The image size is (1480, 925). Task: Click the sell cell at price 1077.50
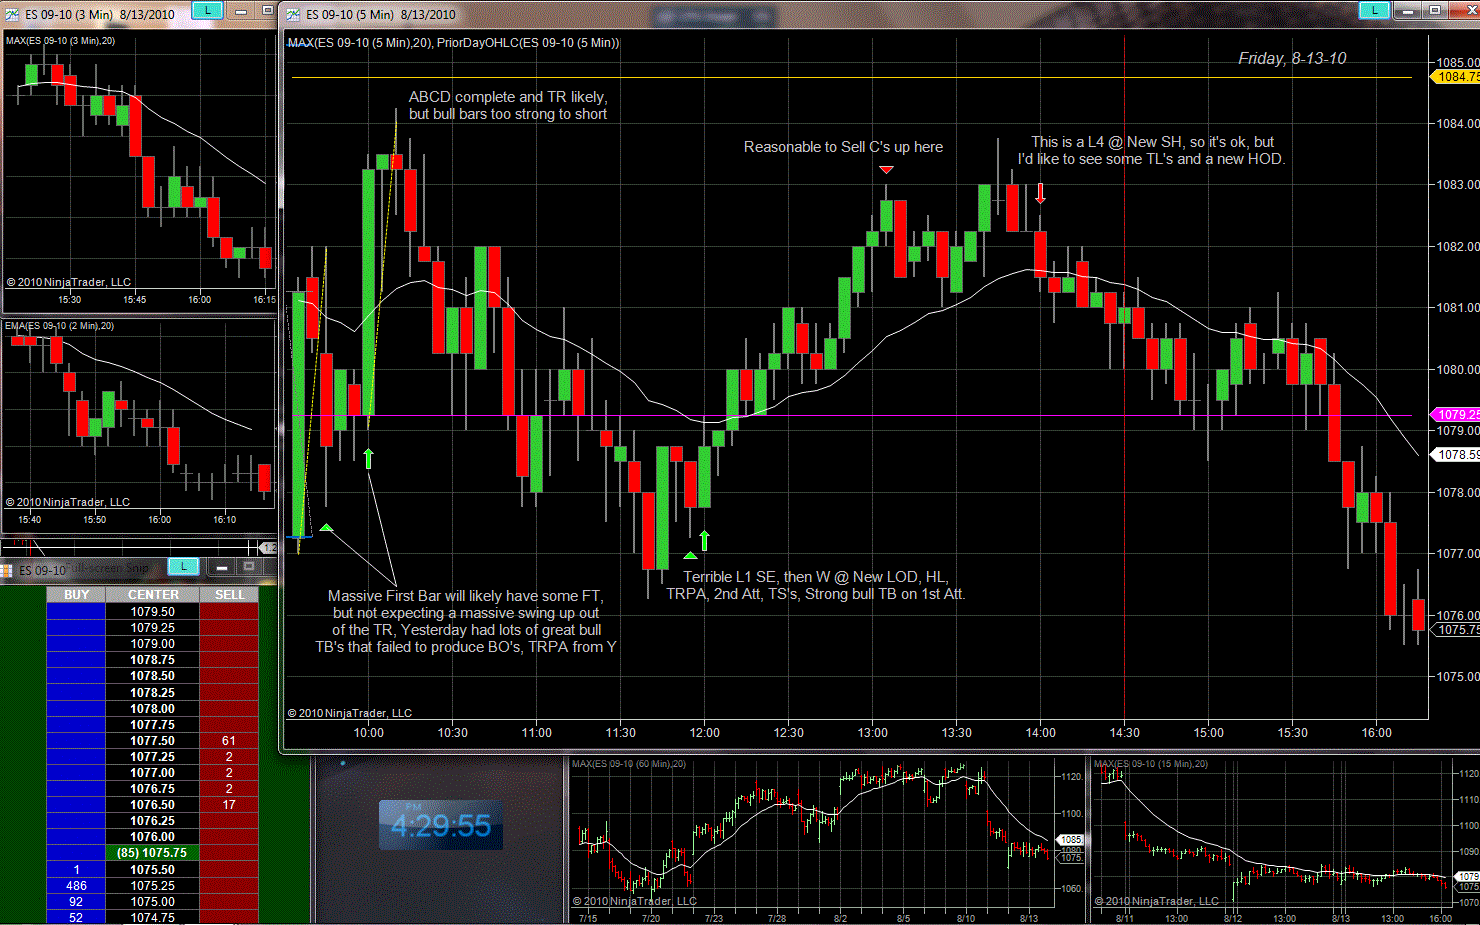229,741
